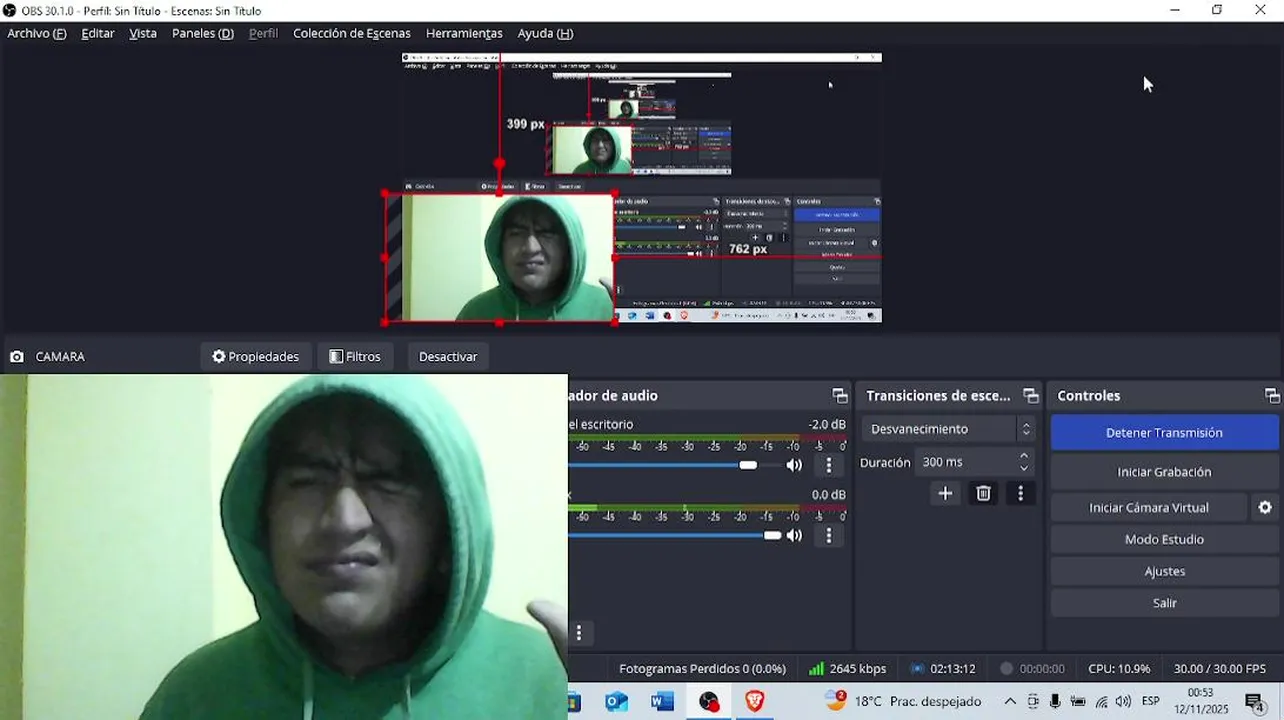Open the Ayuda menu

pos(545,33)
